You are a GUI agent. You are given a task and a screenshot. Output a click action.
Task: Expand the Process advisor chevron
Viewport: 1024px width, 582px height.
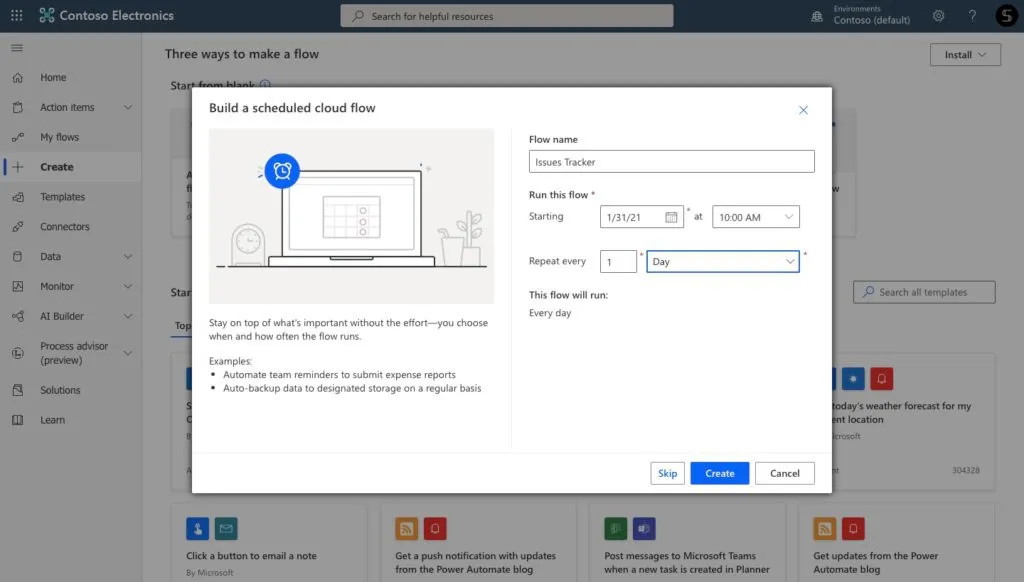(x=128, y=353)
